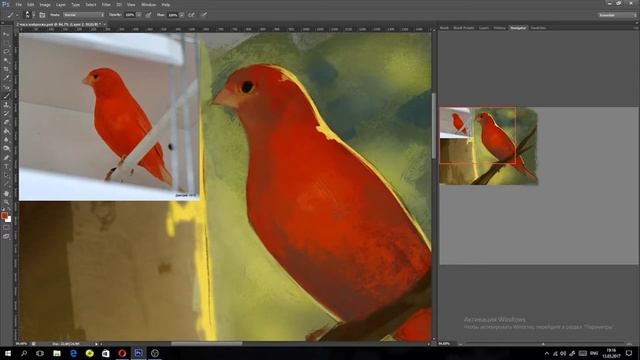Open the Image menu
The width and height of the screenshot is (640, 360).
(x=45, y=4)
